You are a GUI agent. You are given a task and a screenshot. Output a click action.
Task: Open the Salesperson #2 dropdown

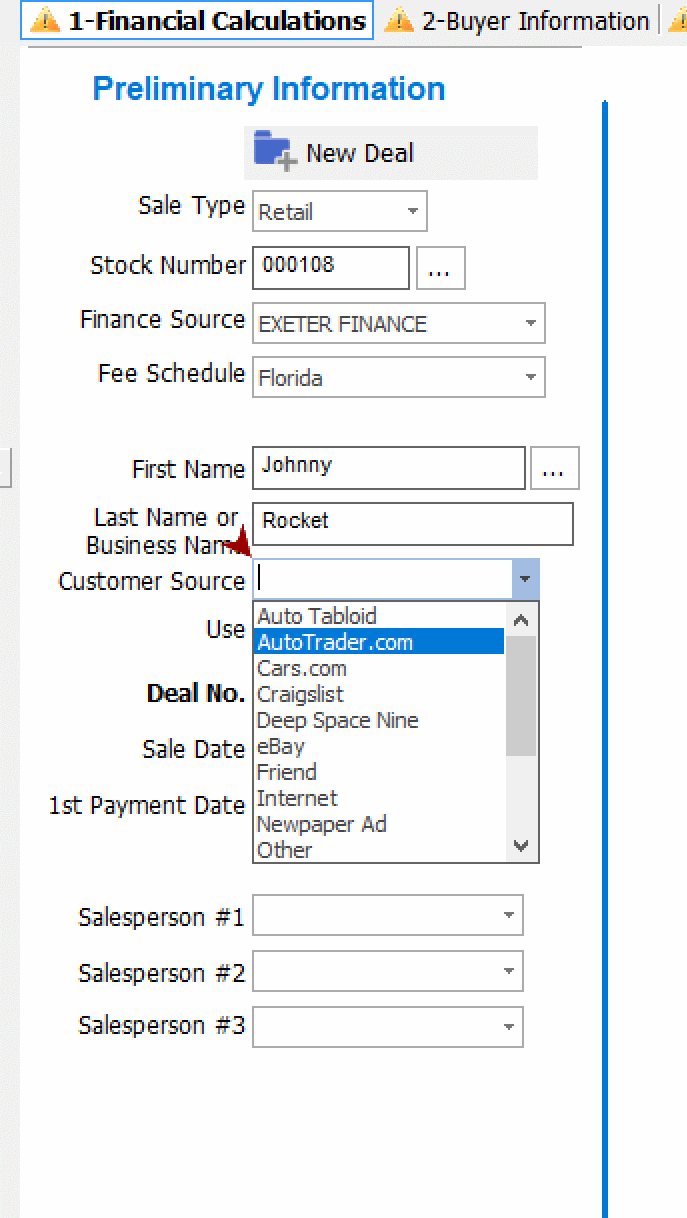[x=508, y=971]
